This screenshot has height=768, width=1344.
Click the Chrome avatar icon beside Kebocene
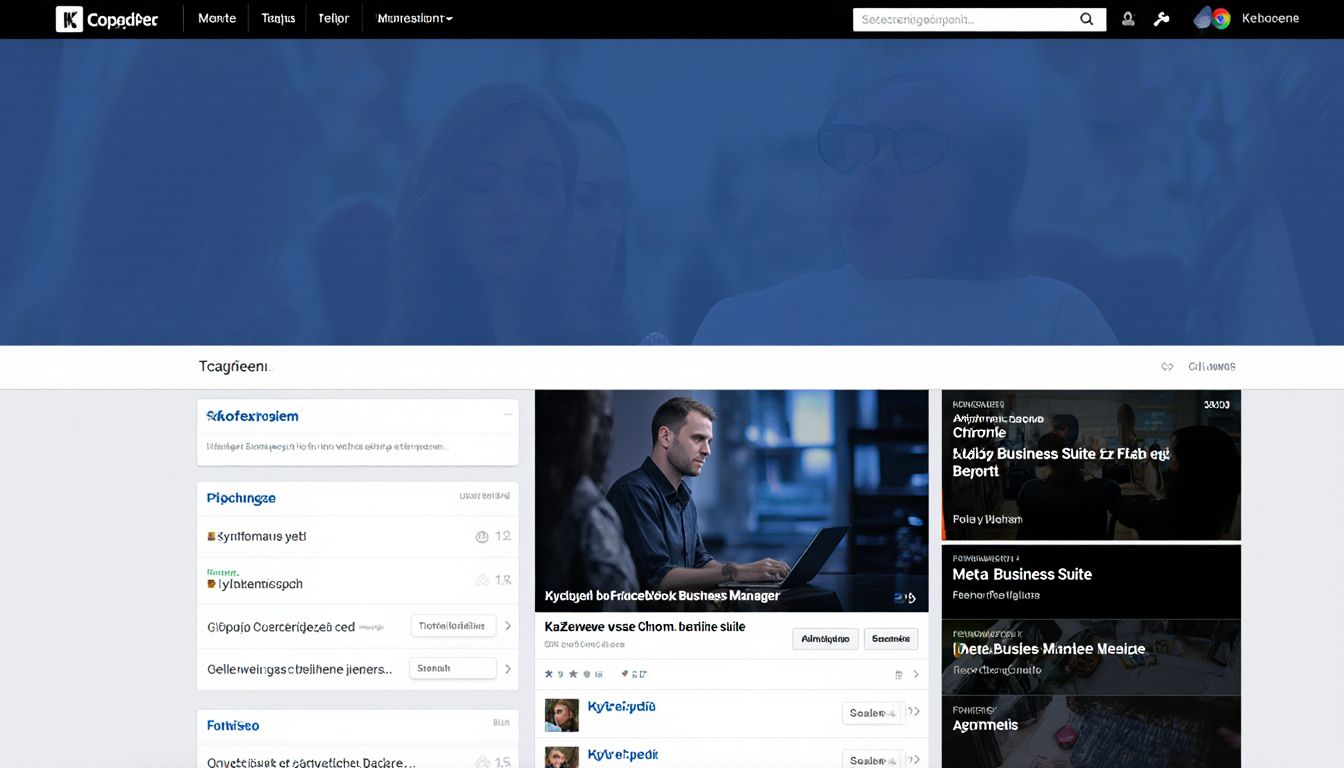tap(1212, 19)
